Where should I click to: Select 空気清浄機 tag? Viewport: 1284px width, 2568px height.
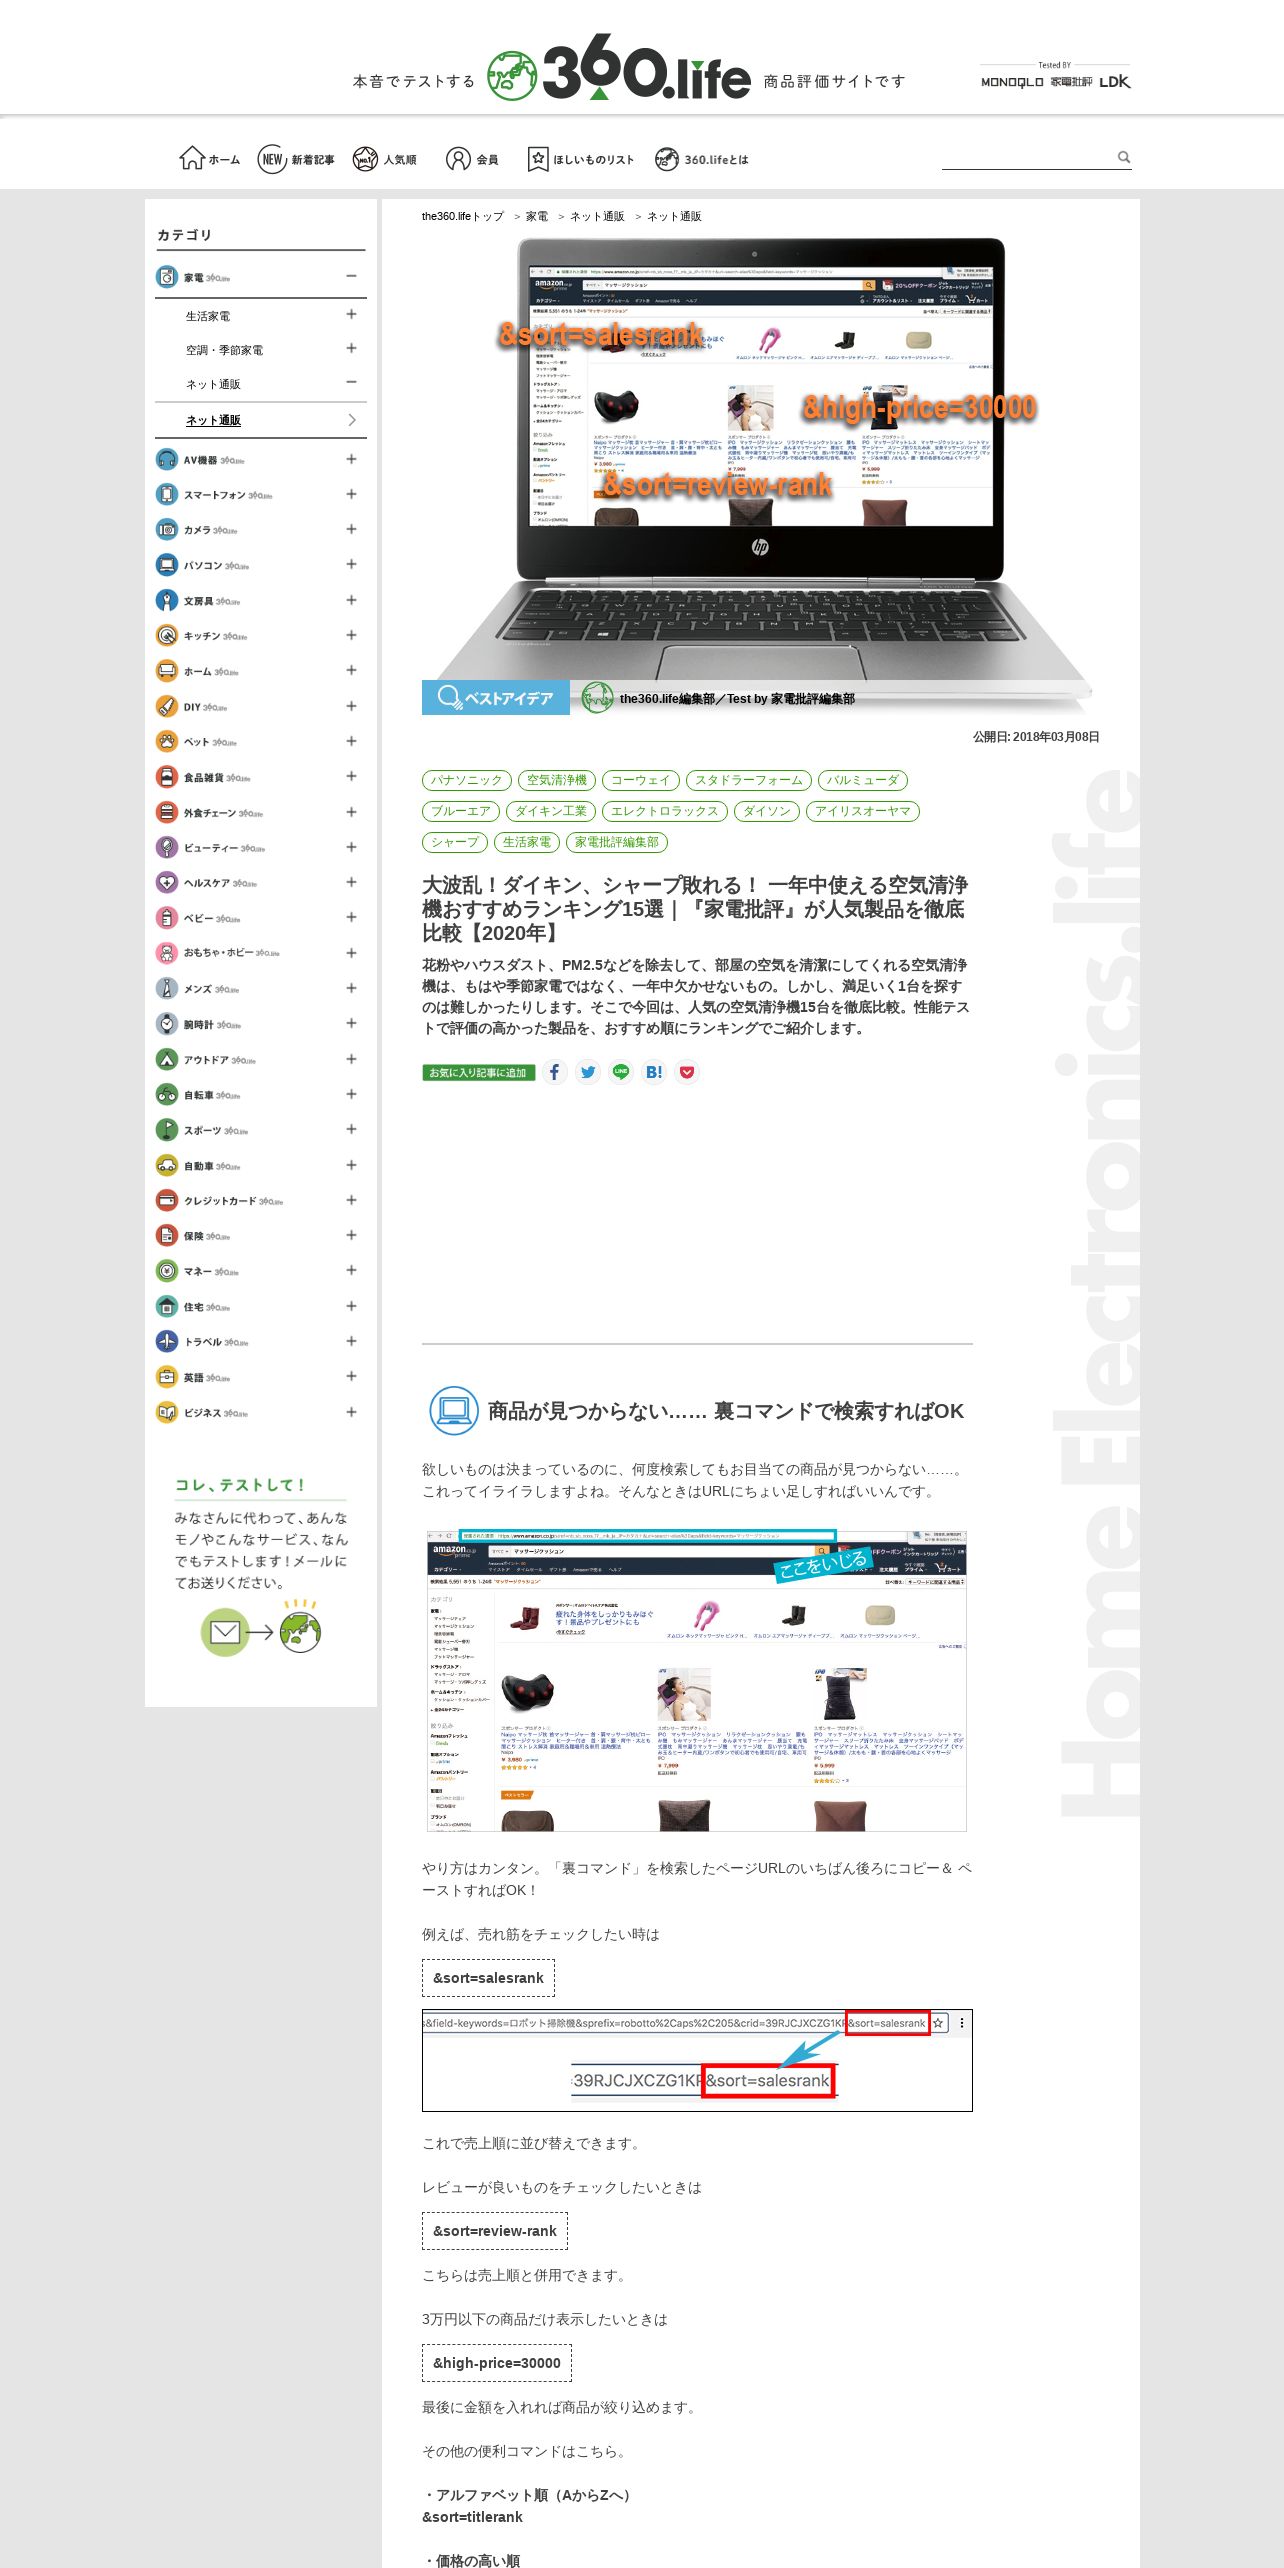click(557, 780)
